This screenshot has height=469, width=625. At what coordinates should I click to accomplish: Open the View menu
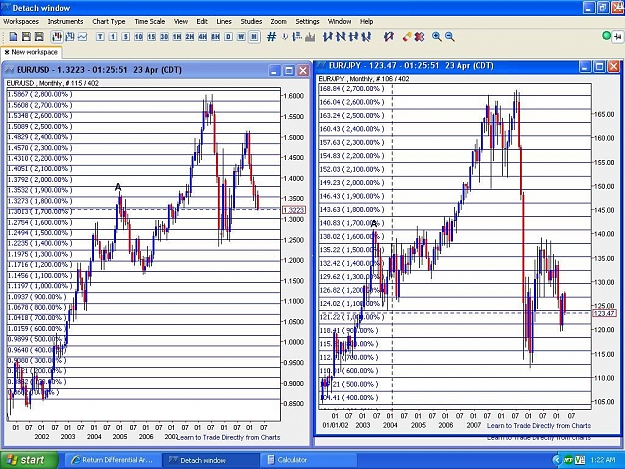[x=181, y=22]
